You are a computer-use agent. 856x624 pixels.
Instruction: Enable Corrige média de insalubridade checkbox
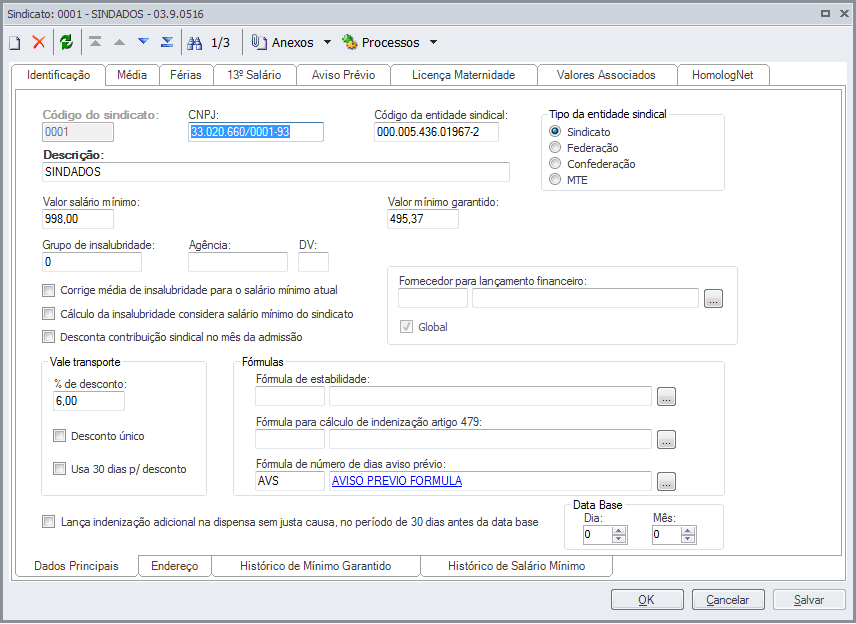click(49, 290)
